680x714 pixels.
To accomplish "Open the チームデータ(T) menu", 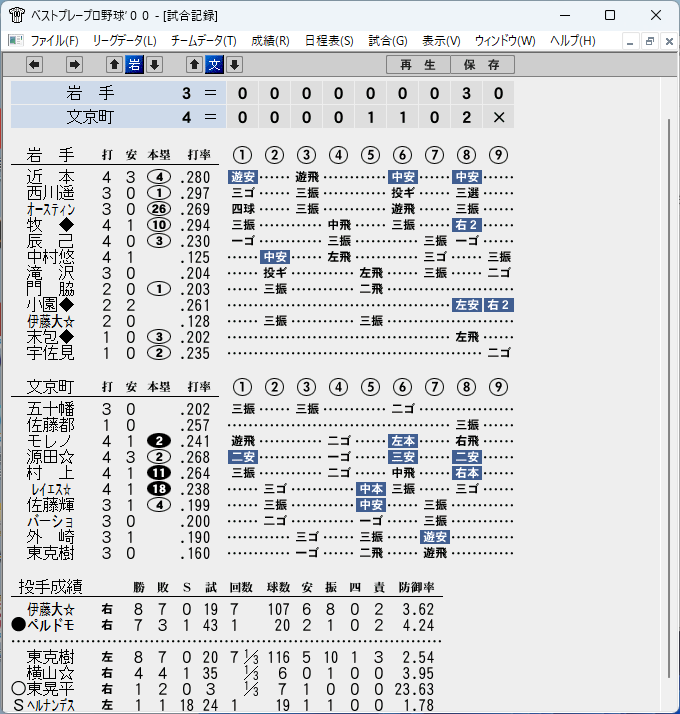I will pos(204,41).
